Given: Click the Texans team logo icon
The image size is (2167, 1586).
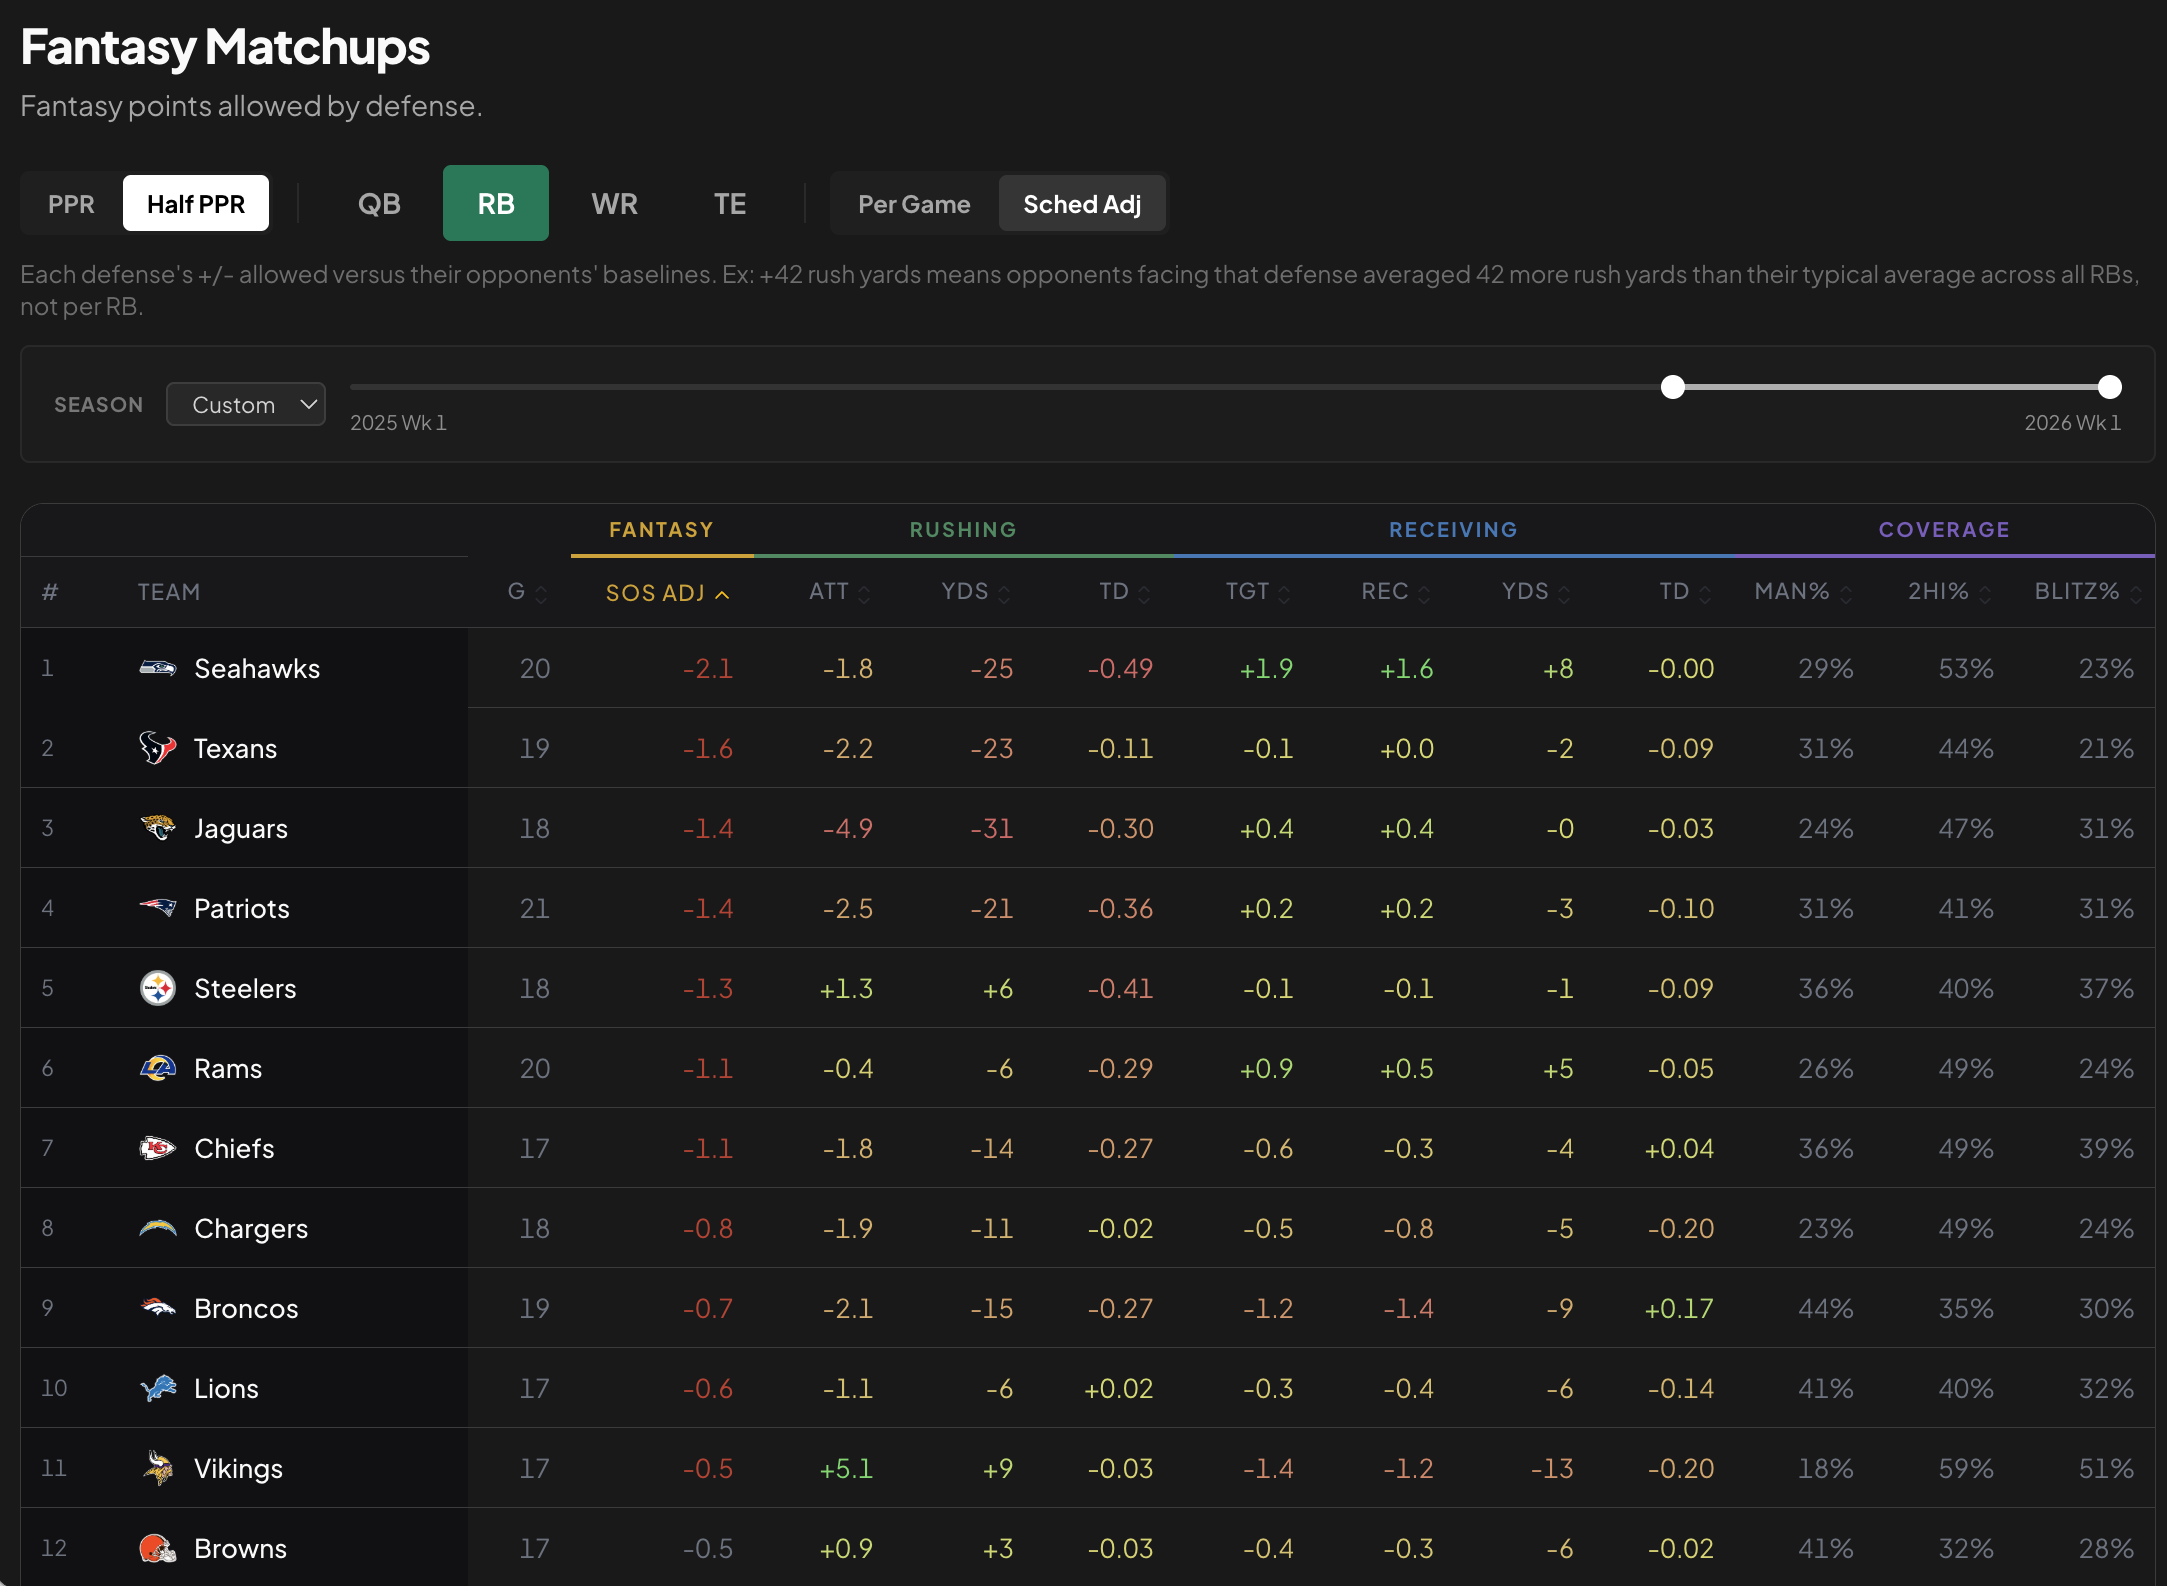Looking at the screenshot, I should [x=158, y=748].
